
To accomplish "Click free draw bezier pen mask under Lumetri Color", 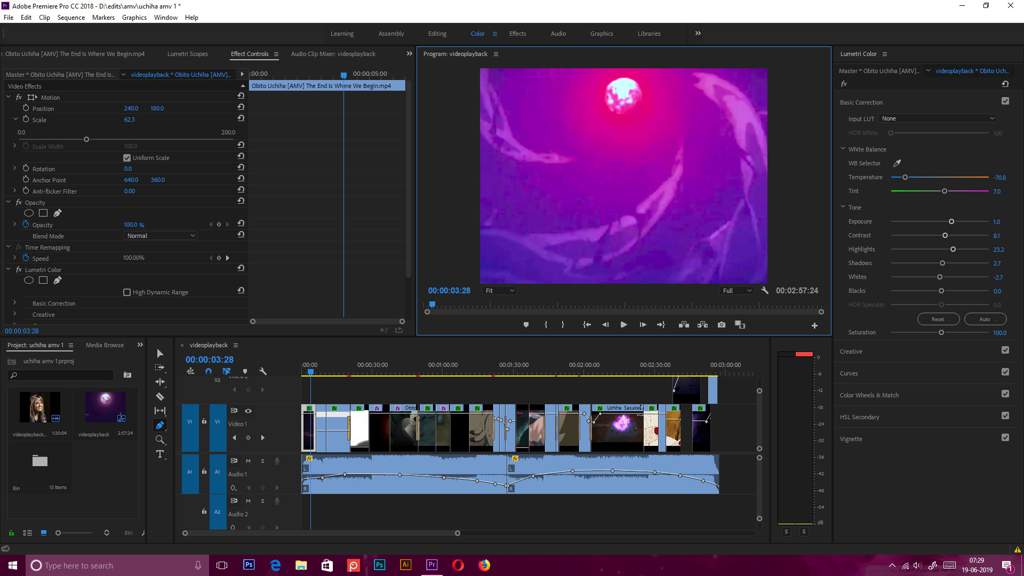I will pos(57,280).
